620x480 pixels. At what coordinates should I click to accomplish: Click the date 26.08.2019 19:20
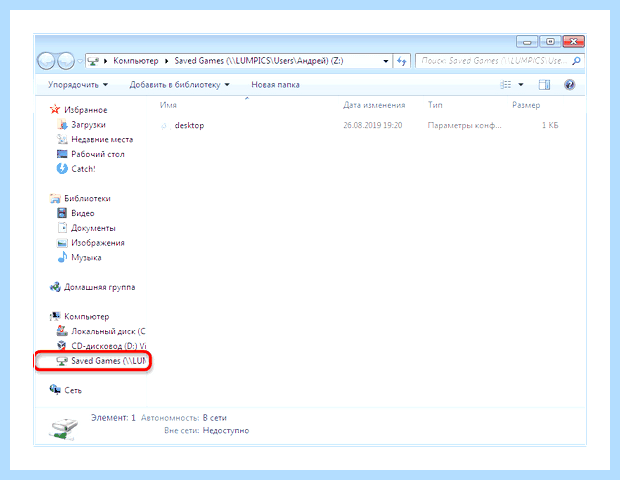click(372, 125)
